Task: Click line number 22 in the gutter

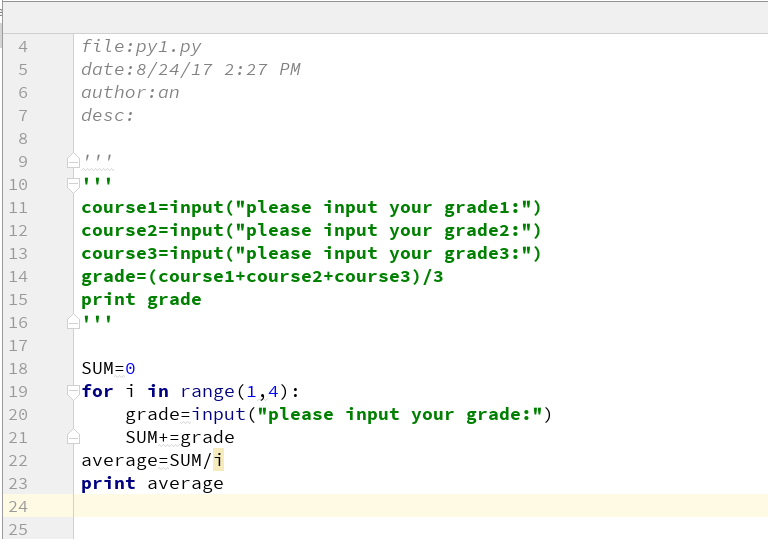Action: tap(18, 460)
